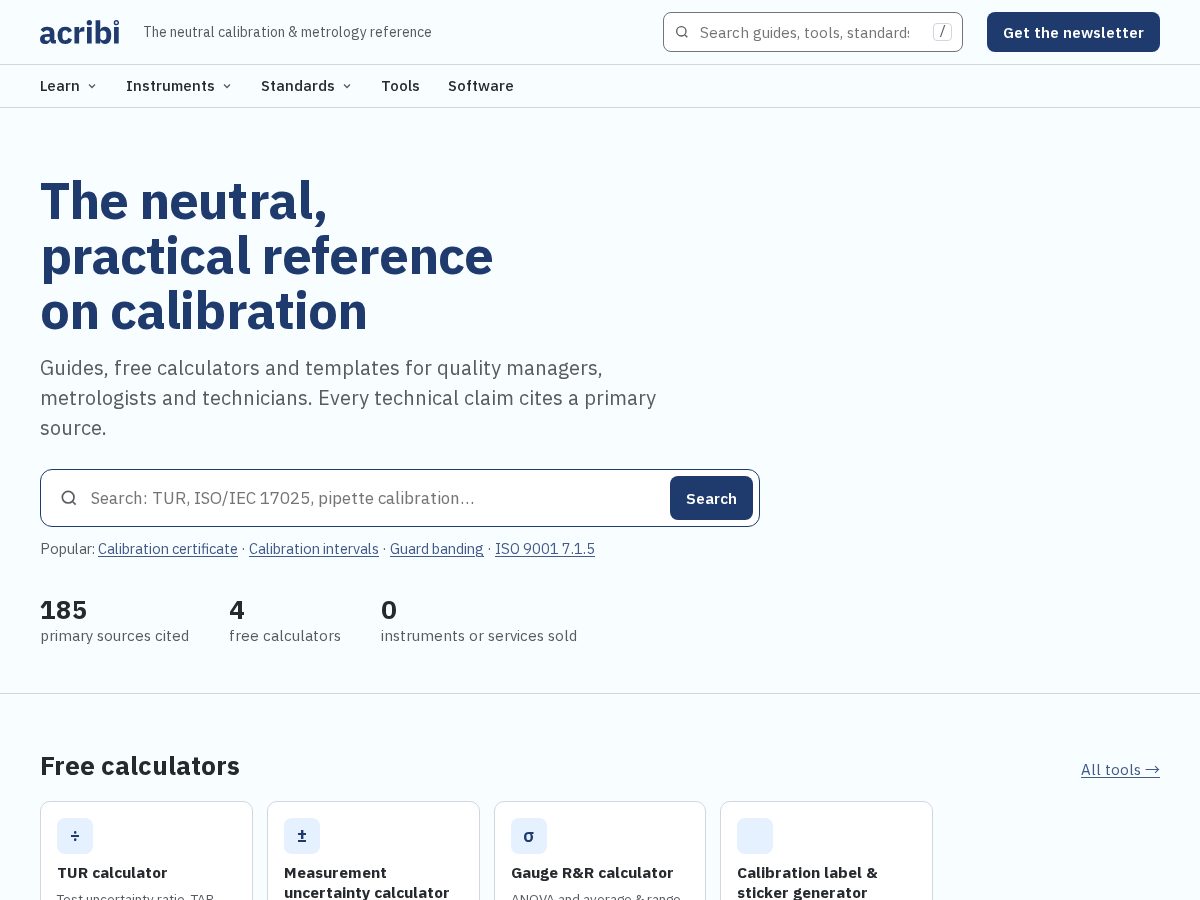
Task: Expand the Standards menu chevron
Action: pyautogui.click(x=347, y=86)
